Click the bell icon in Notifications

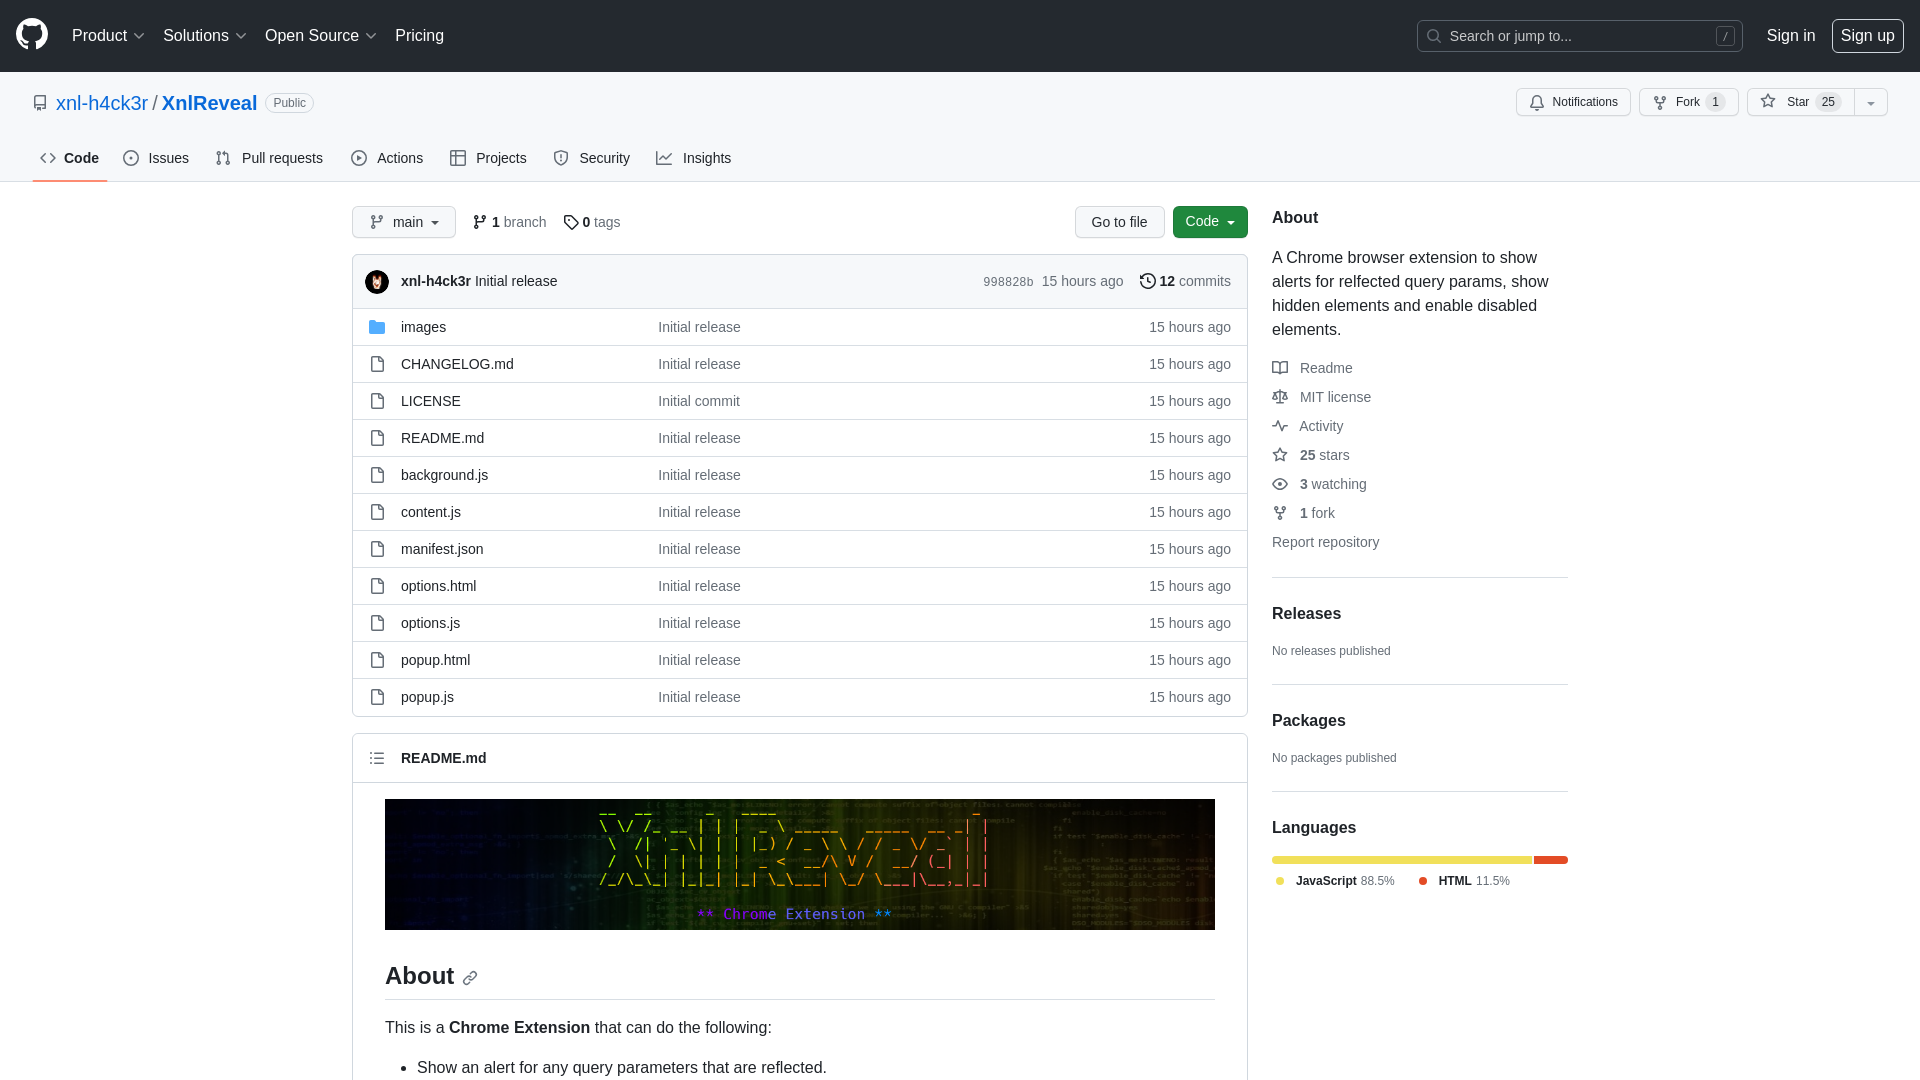point(1537,102)
